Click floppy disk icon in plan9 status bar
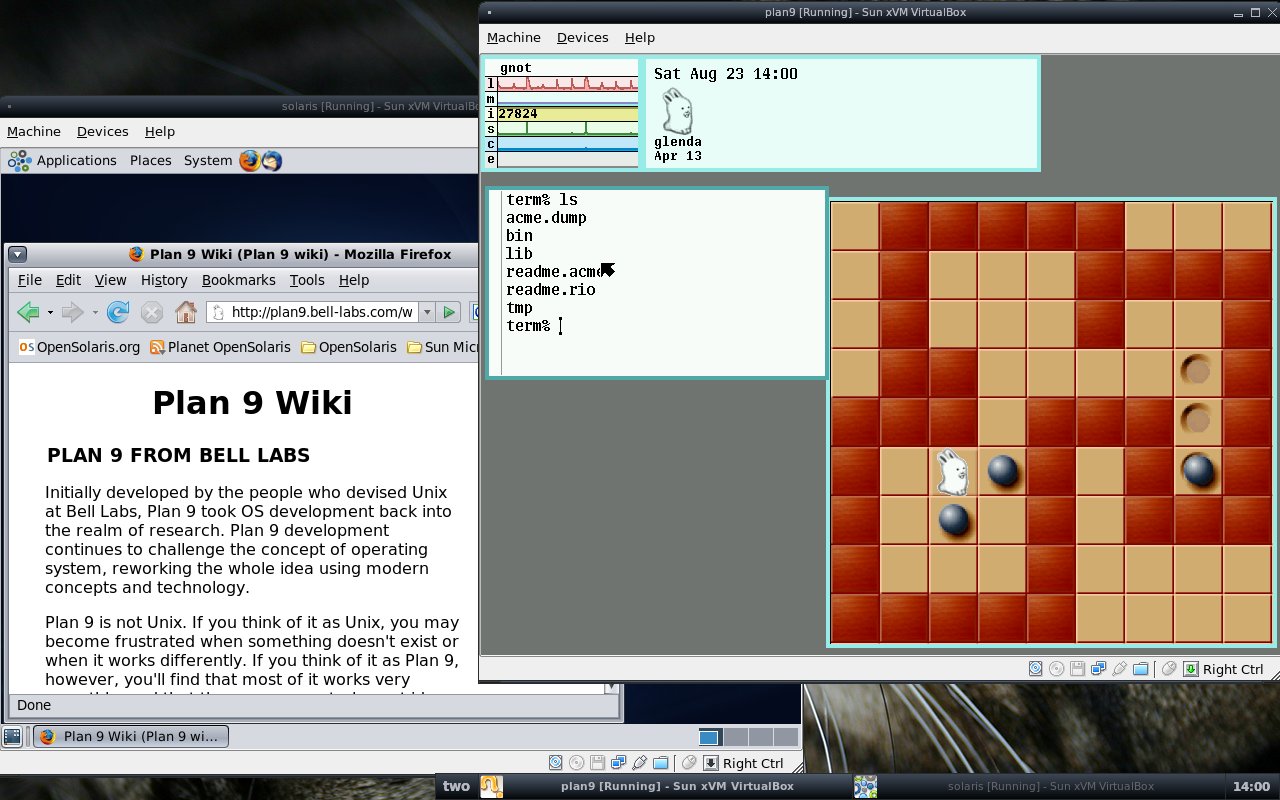This screenshot has width=1280, height=800. [1077, 669]
